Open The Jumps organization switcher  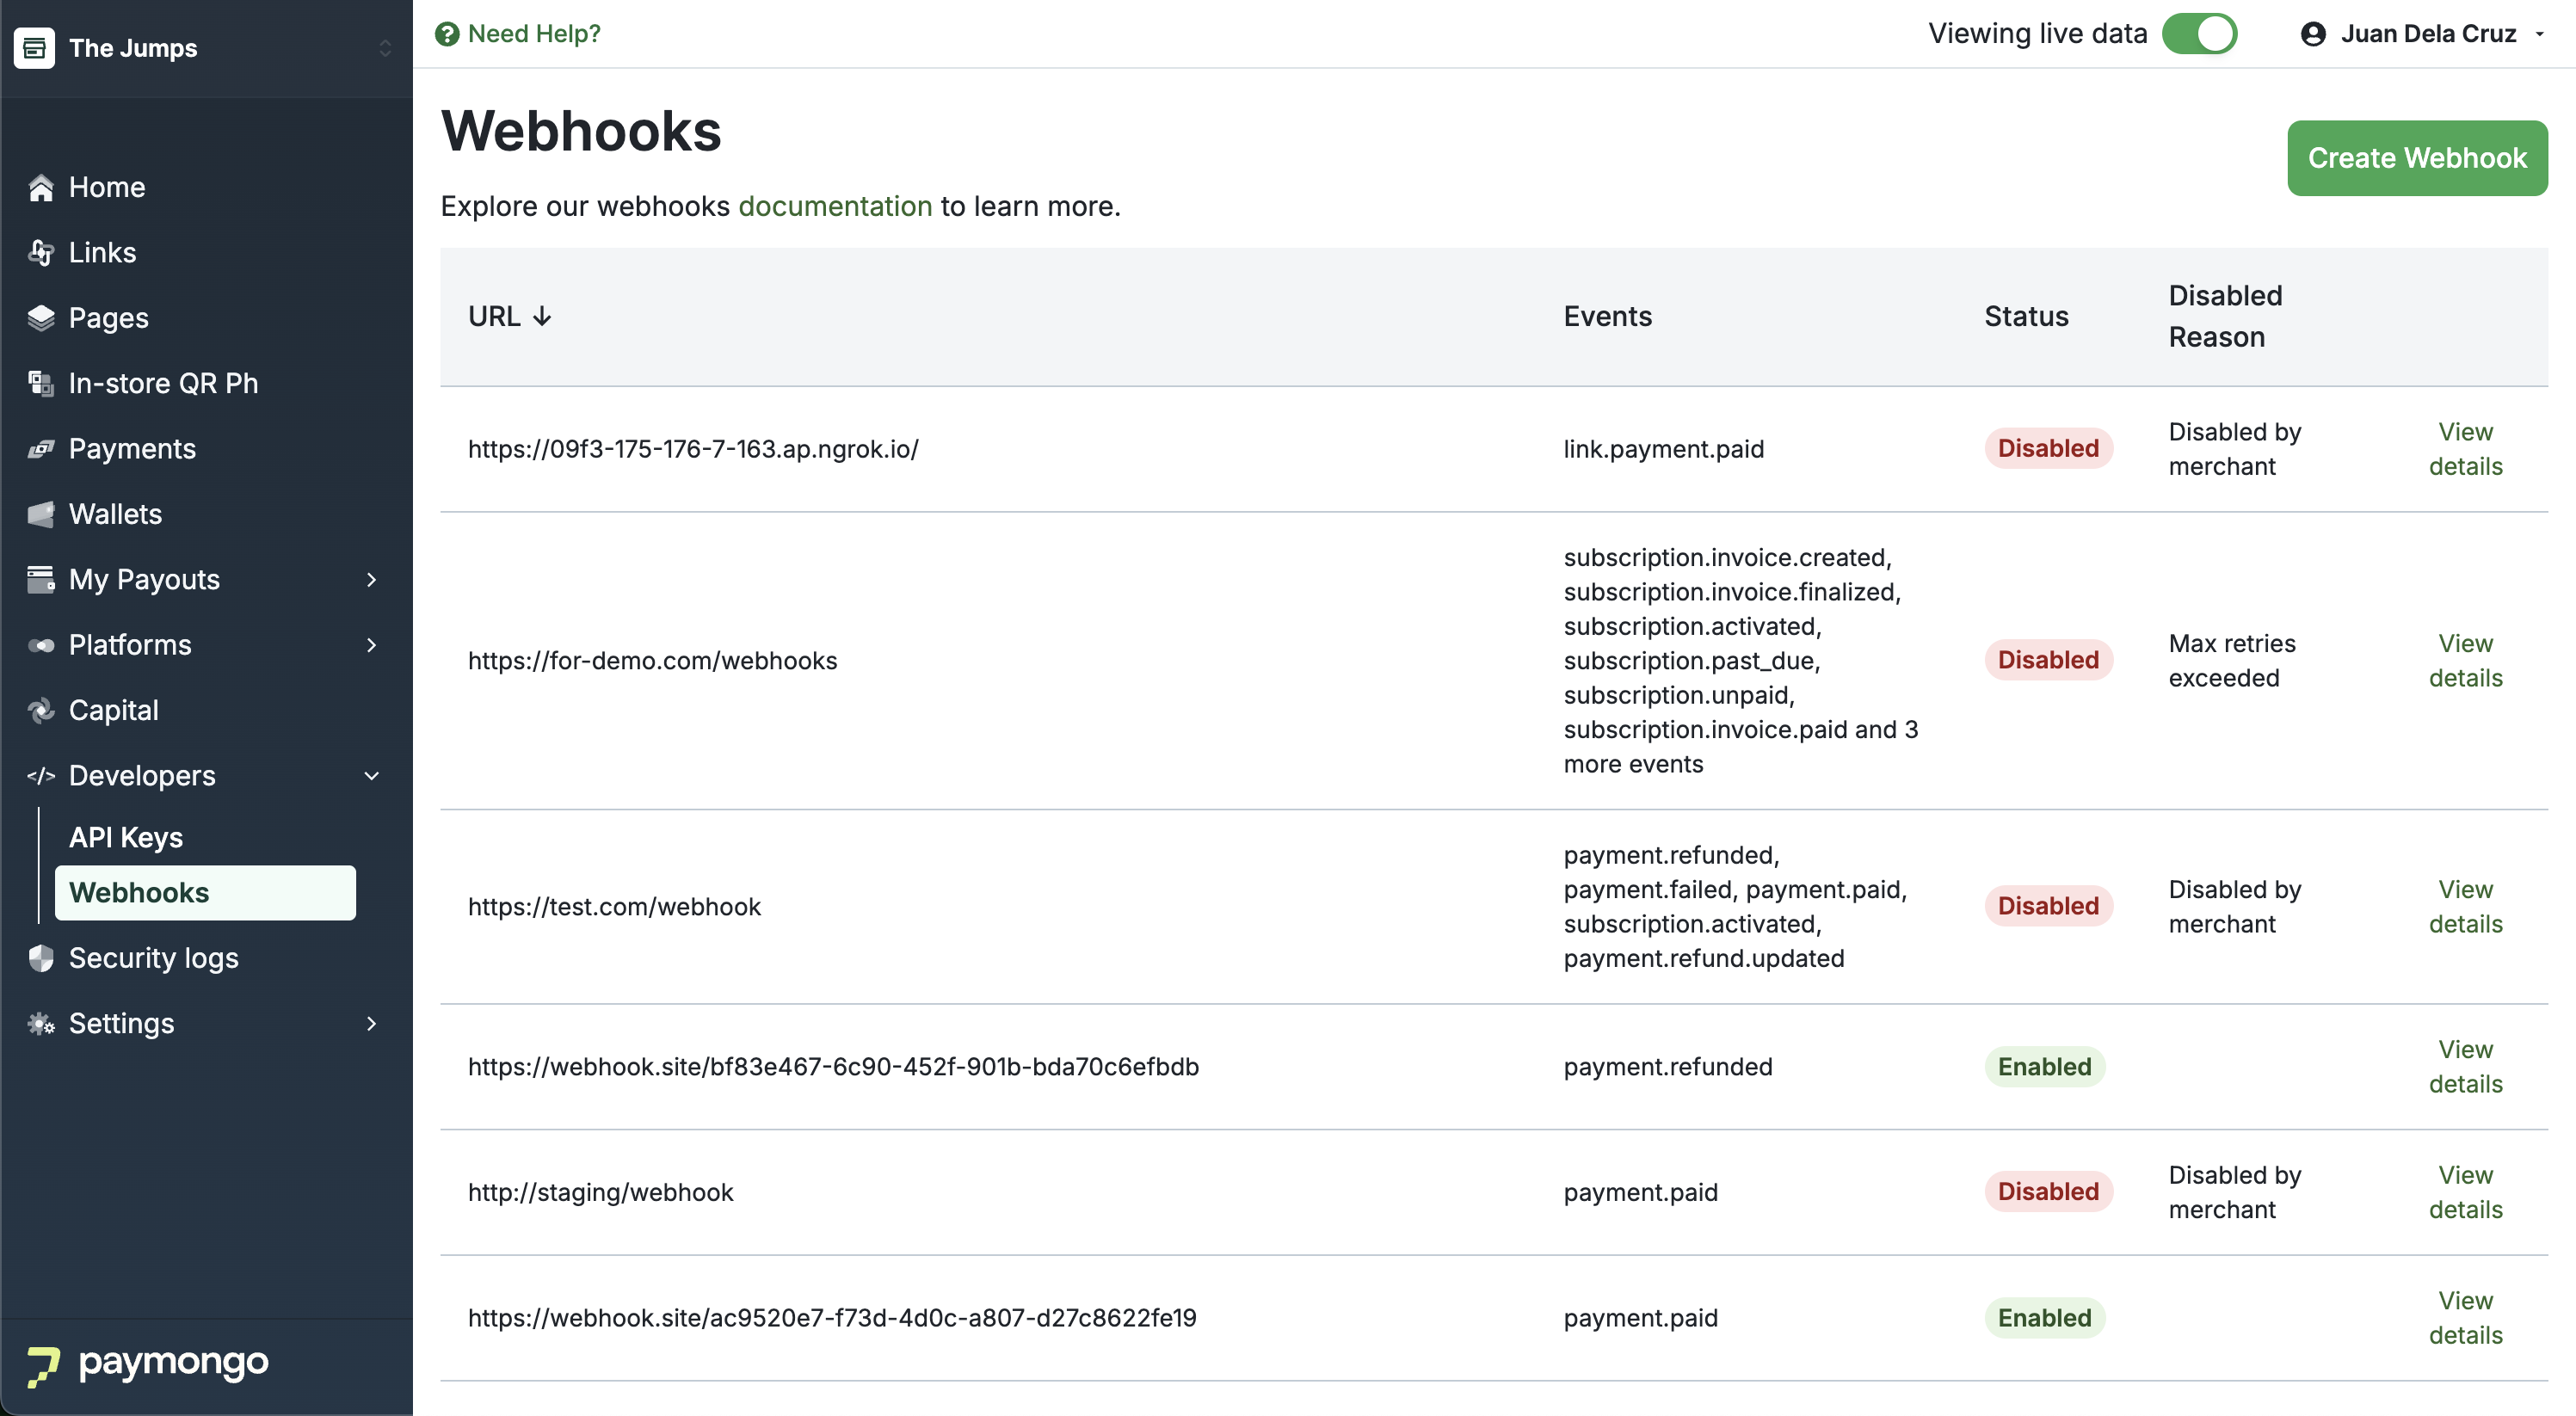pos(205,48)
